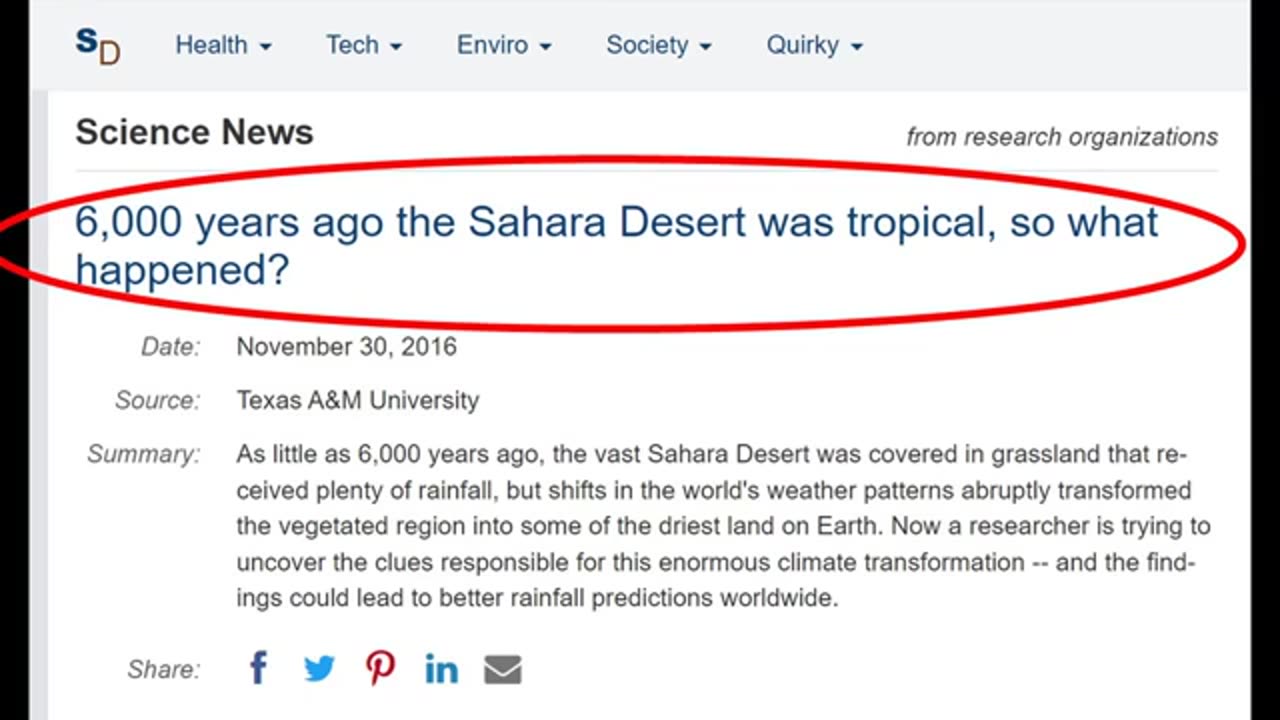Open the Sahara Desert article headline
The width and height of the screenshot is (1280, 720).
pos(616,244)
